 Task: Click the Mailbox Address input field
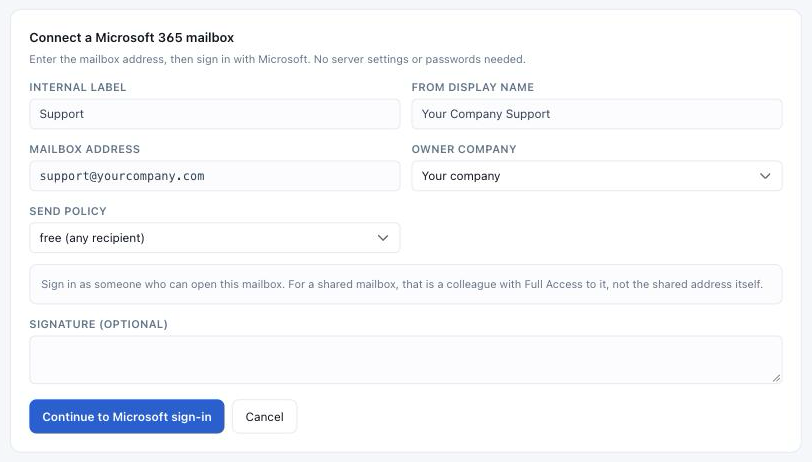pos(214,176)
